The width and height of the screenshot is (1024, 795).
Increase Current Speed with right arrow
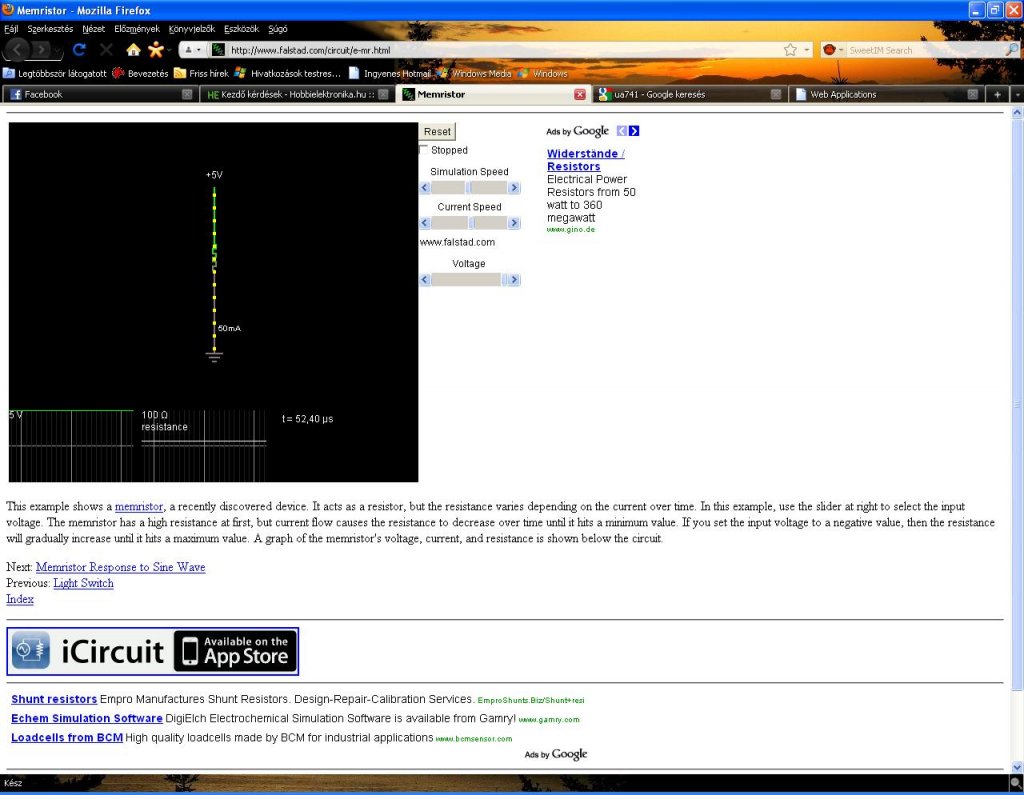[514, 223]
